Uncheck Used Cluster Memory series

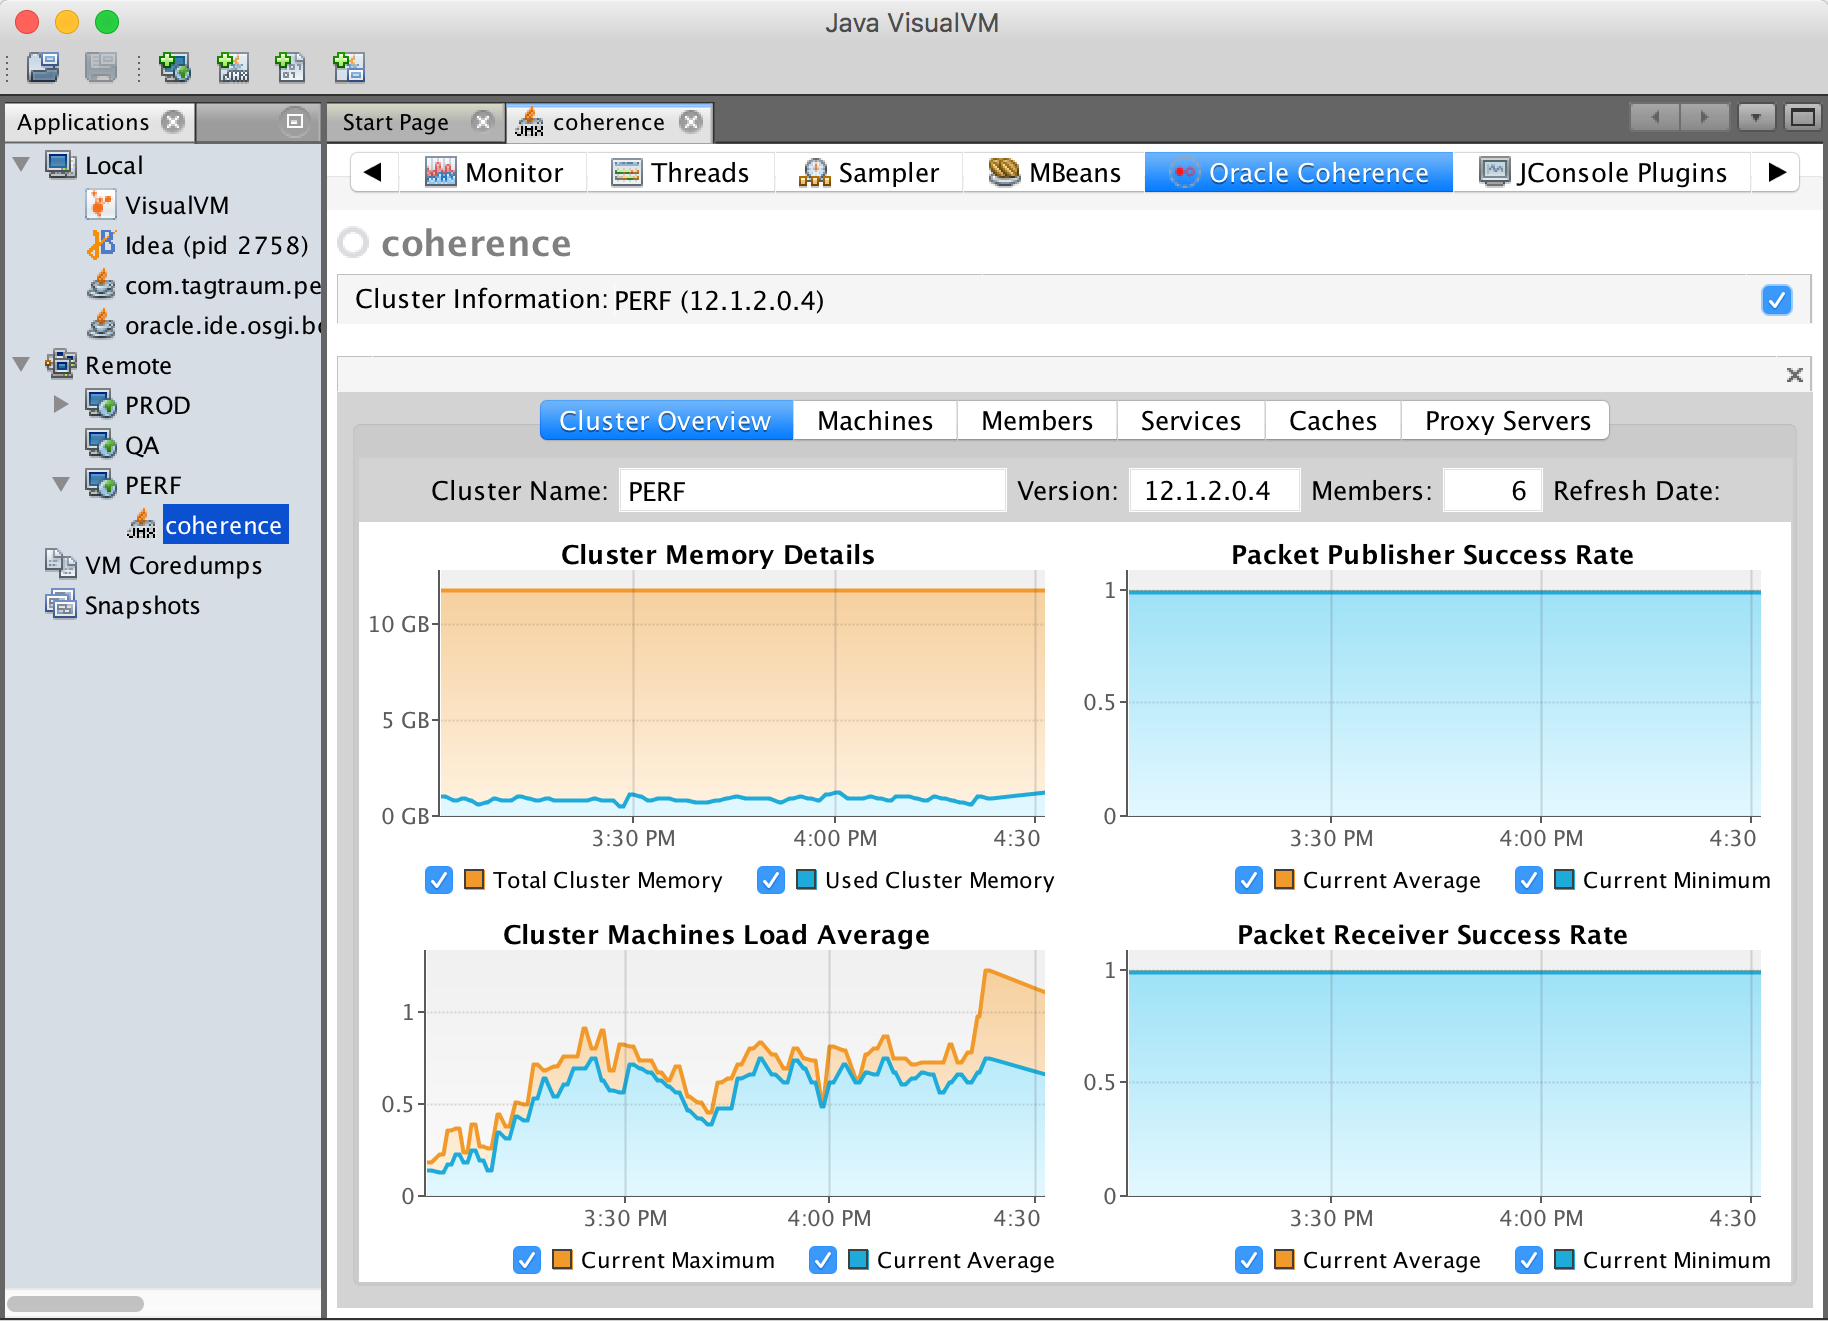click(771, 880)
